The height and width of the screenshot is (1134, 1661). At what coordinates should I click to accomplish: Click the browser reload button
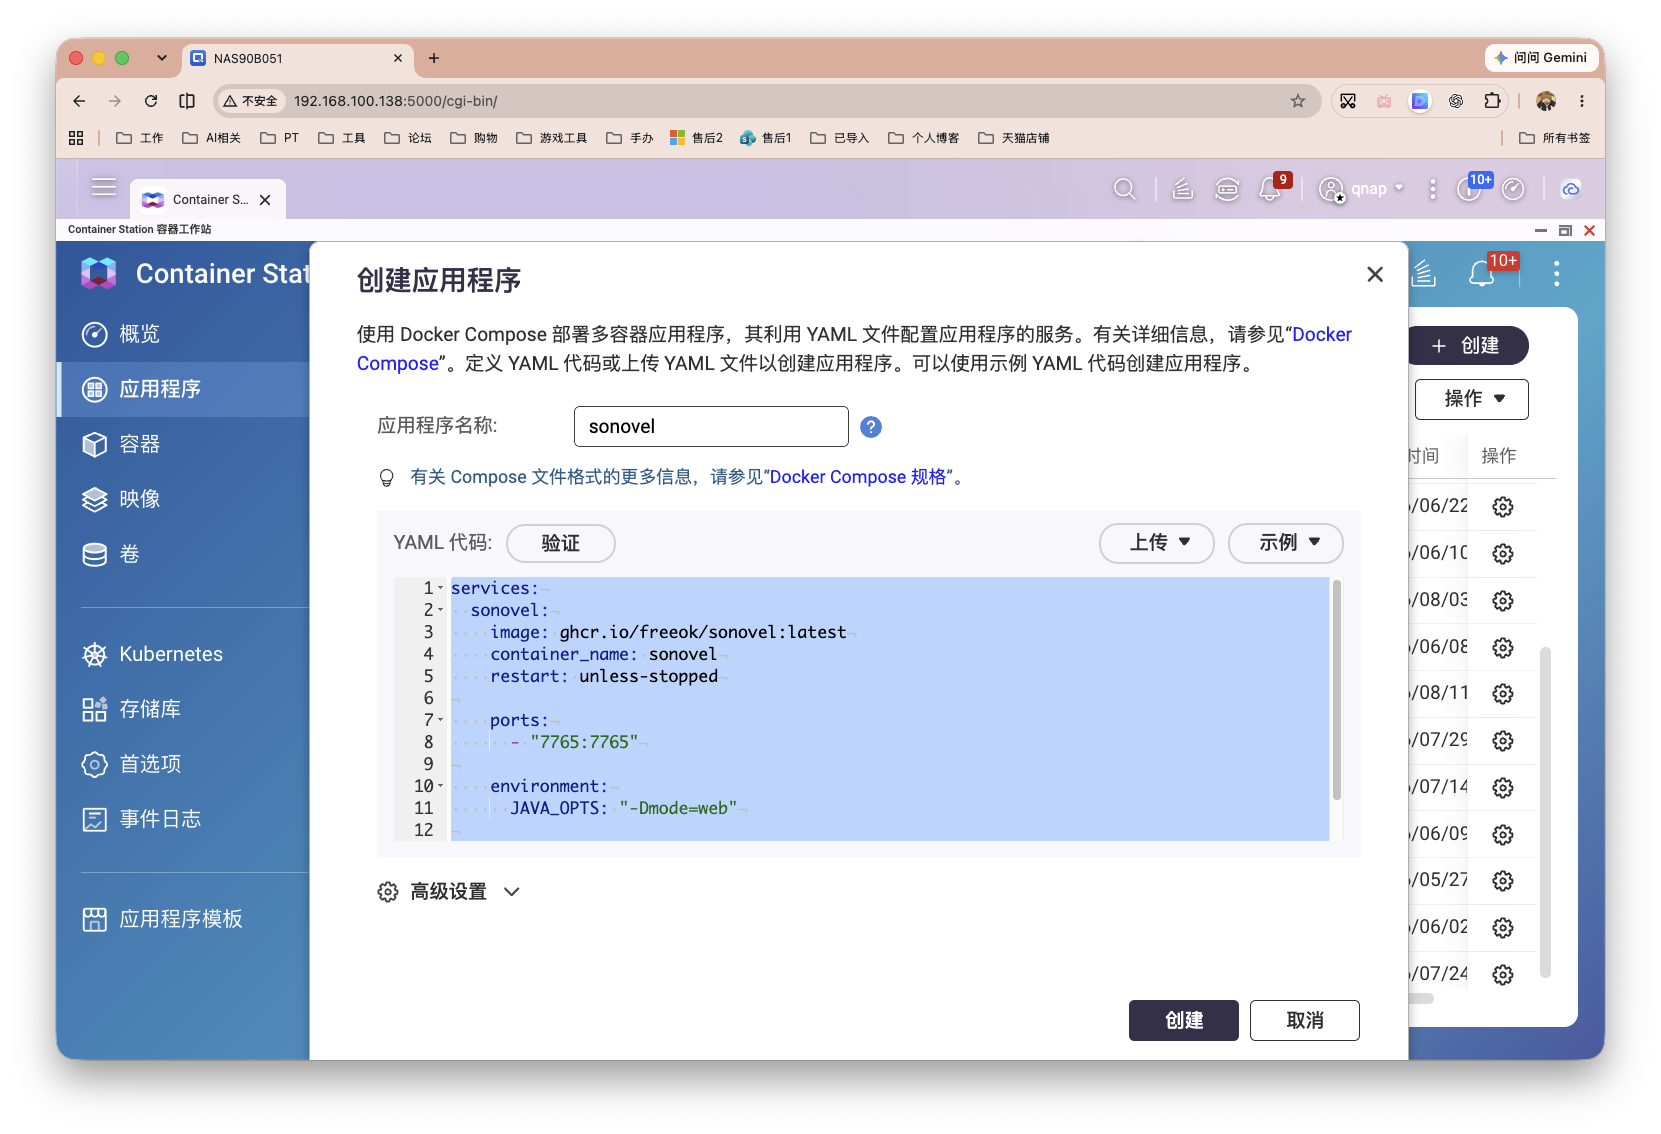tap(151, 101)
